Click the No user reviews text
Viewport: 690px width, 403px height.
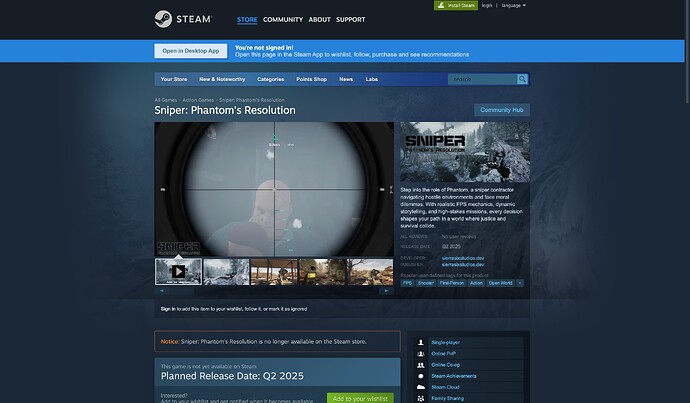459,237
